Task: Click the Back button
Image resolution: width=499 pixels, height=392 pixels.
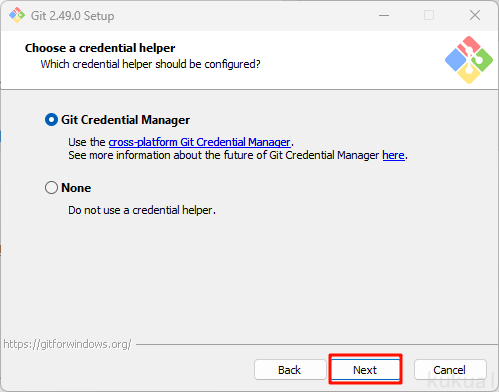Action: 290,370
